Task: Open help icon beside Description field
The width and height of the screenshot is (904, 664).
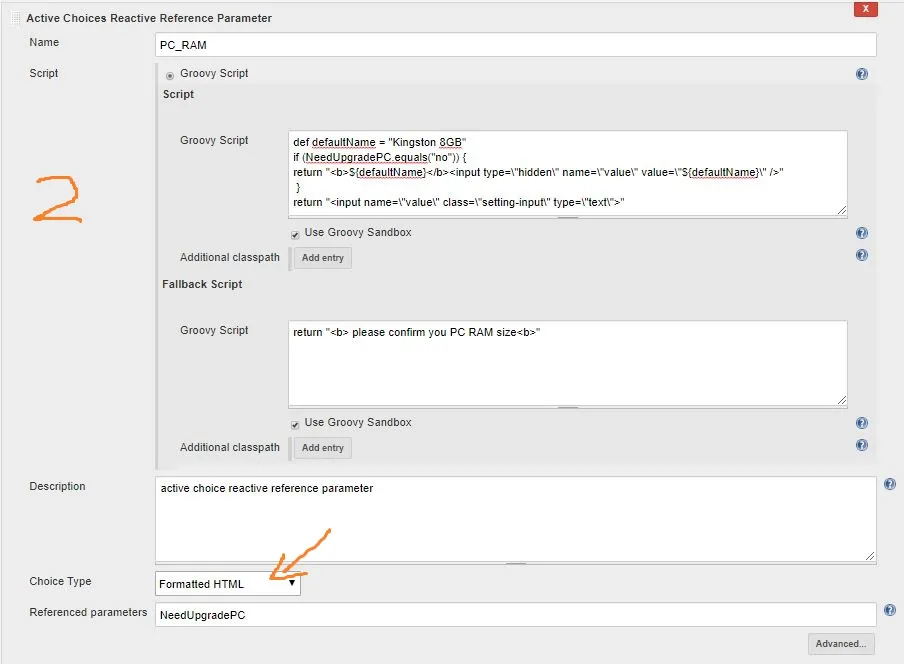Action: pos(890,484)
